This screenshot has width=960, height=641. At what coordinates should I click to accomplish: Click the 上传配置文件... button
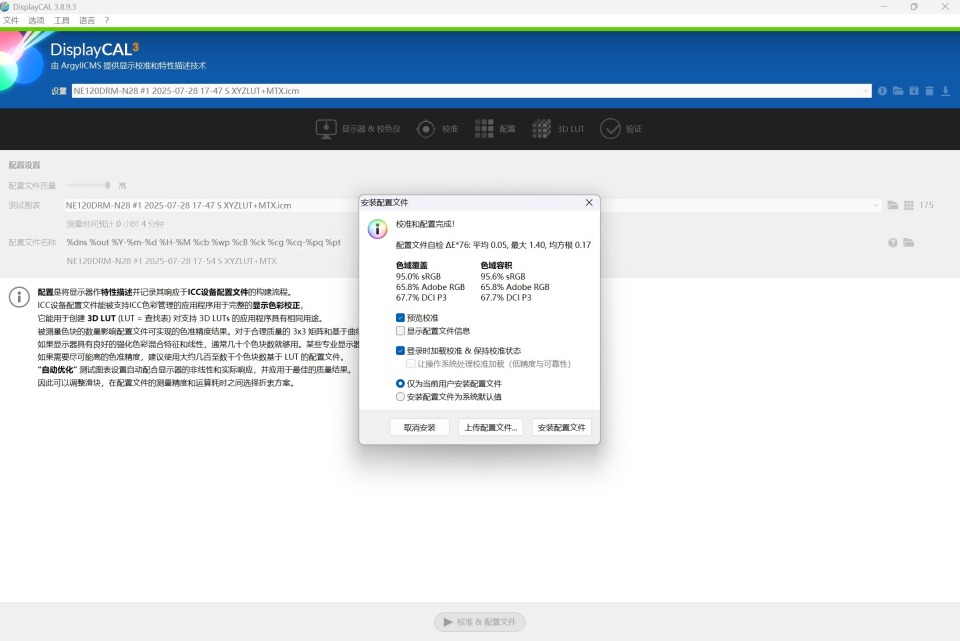(x=490, y=427)
